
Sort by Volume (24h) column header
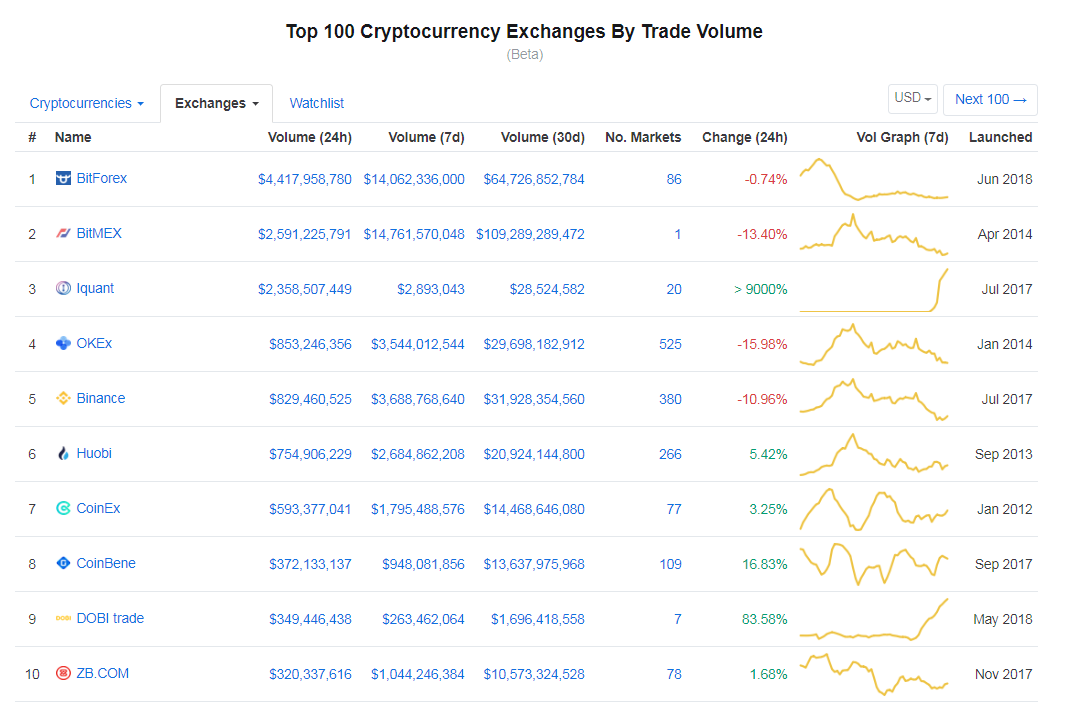point(310,138)
